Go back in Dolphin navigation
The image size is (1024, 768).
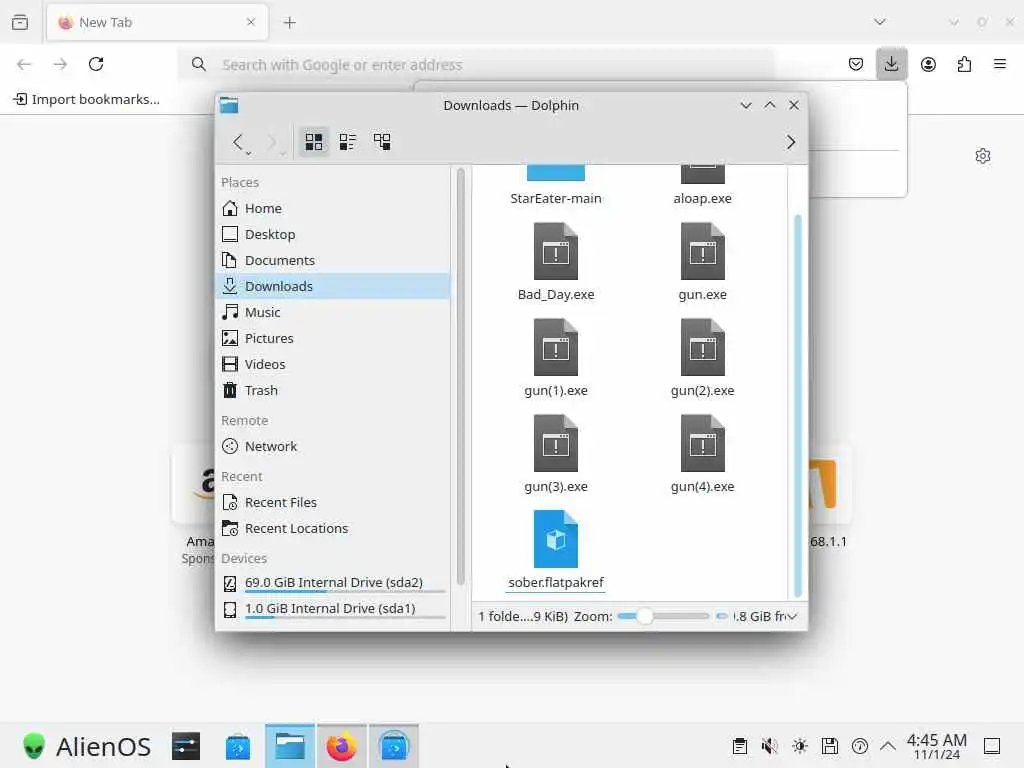[x=238, y=142]
